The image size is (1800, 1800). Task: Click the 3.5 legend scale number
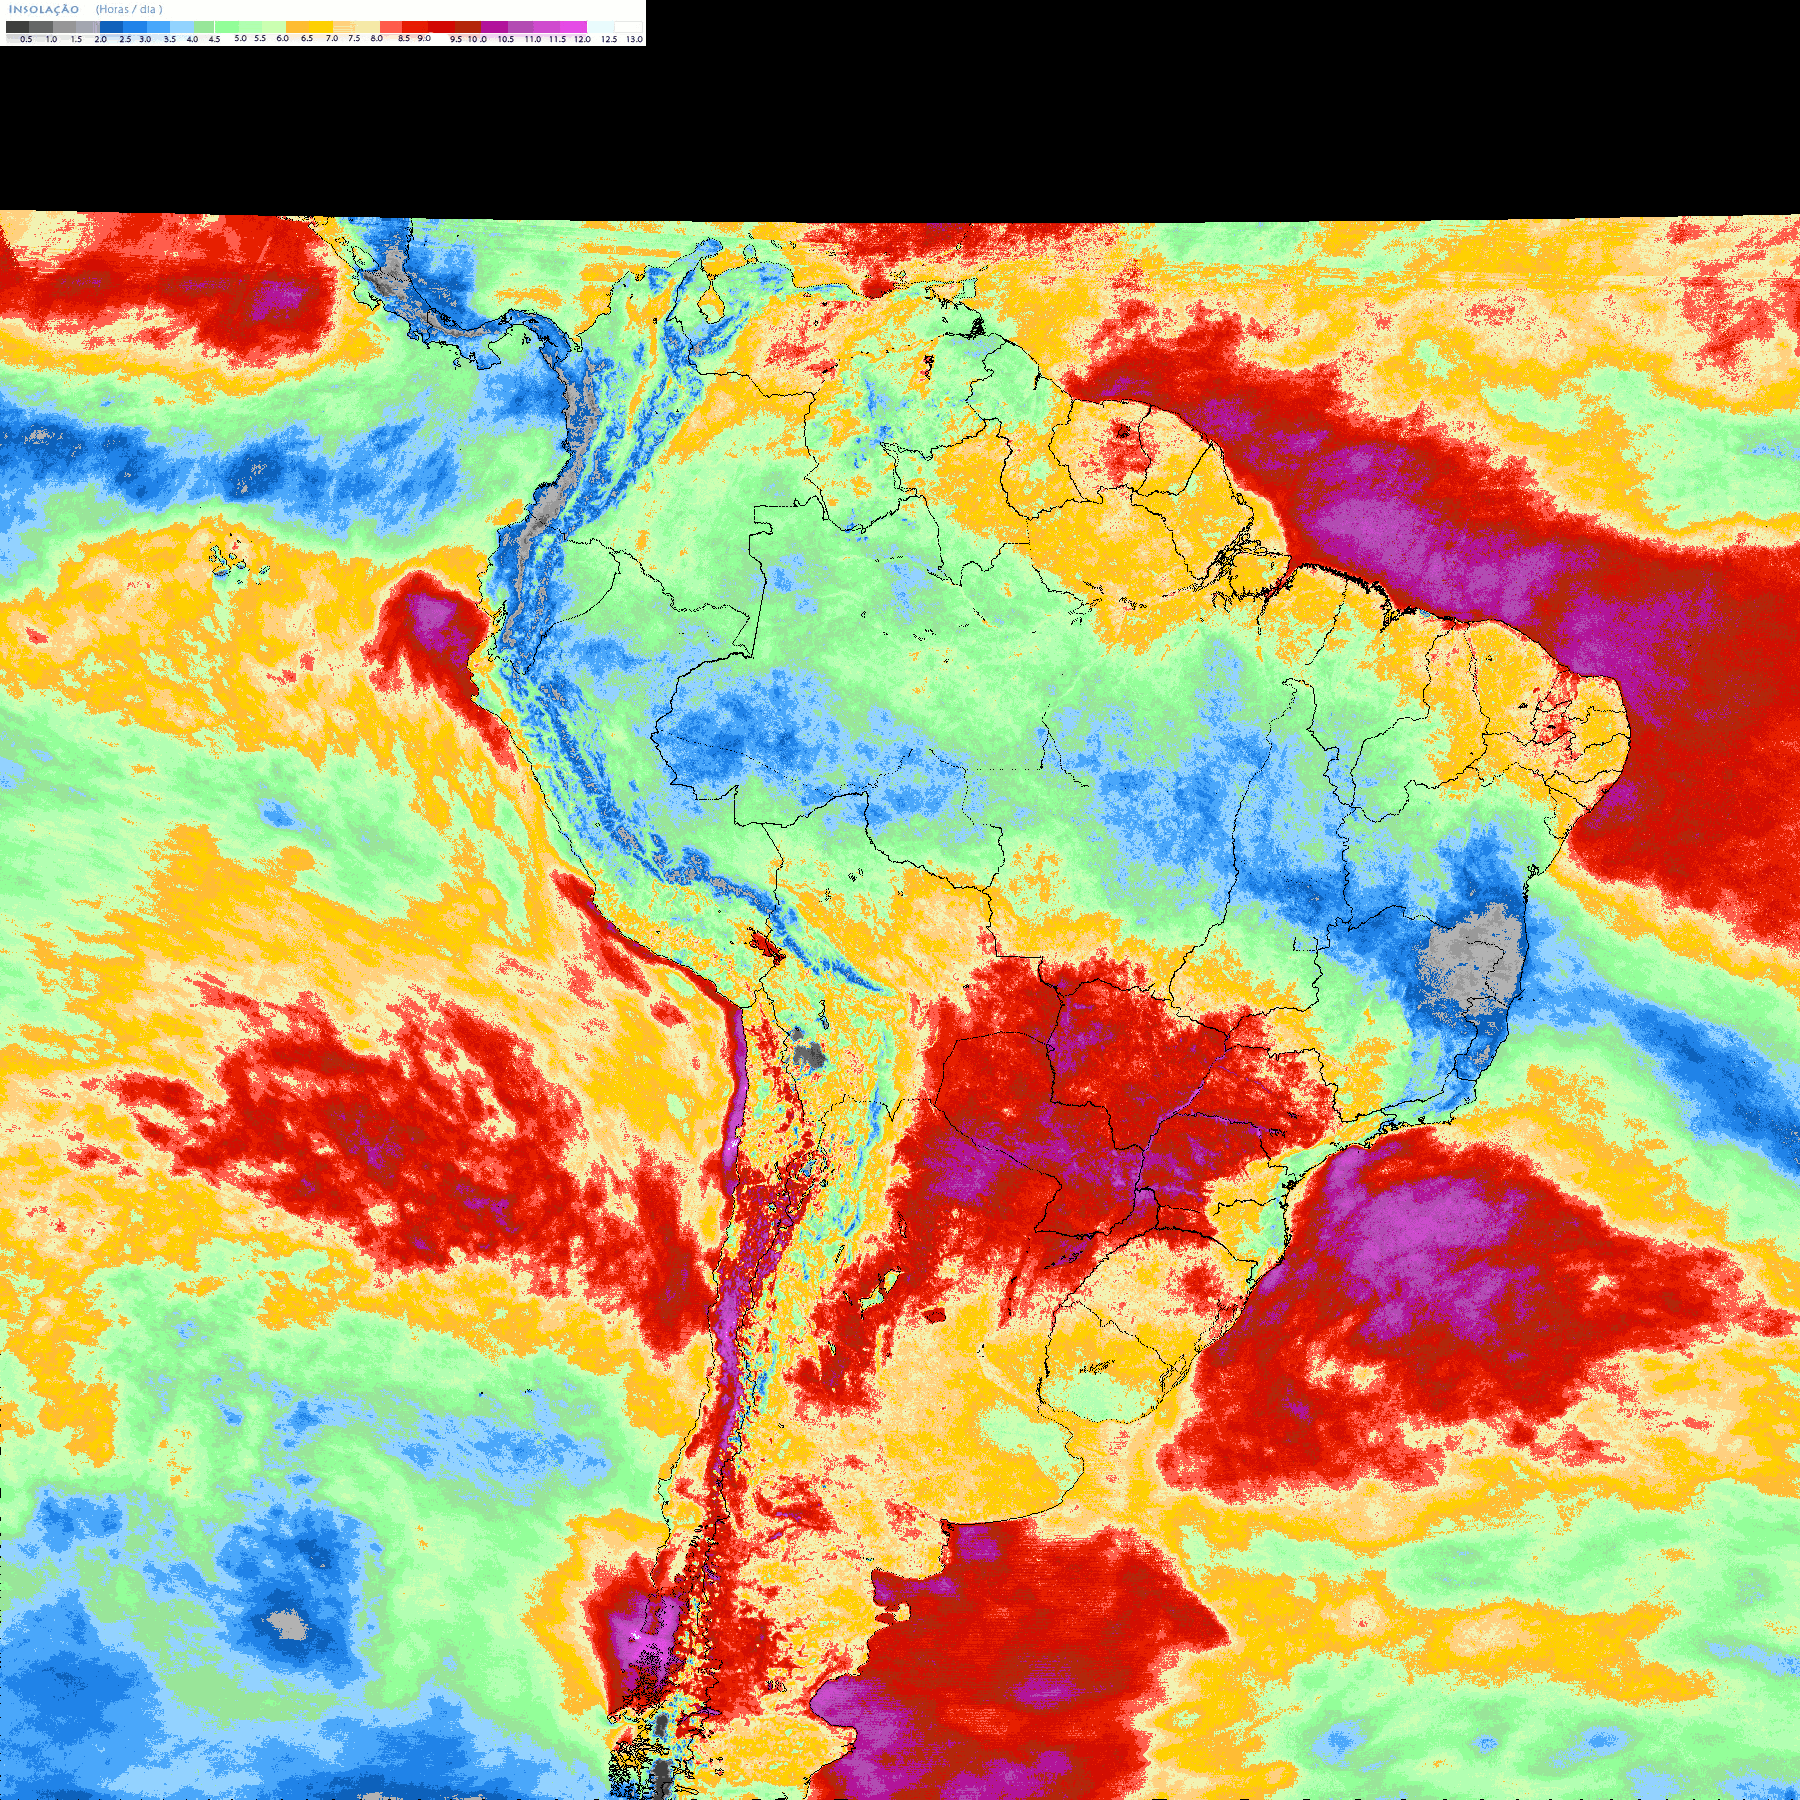point(170,39)
